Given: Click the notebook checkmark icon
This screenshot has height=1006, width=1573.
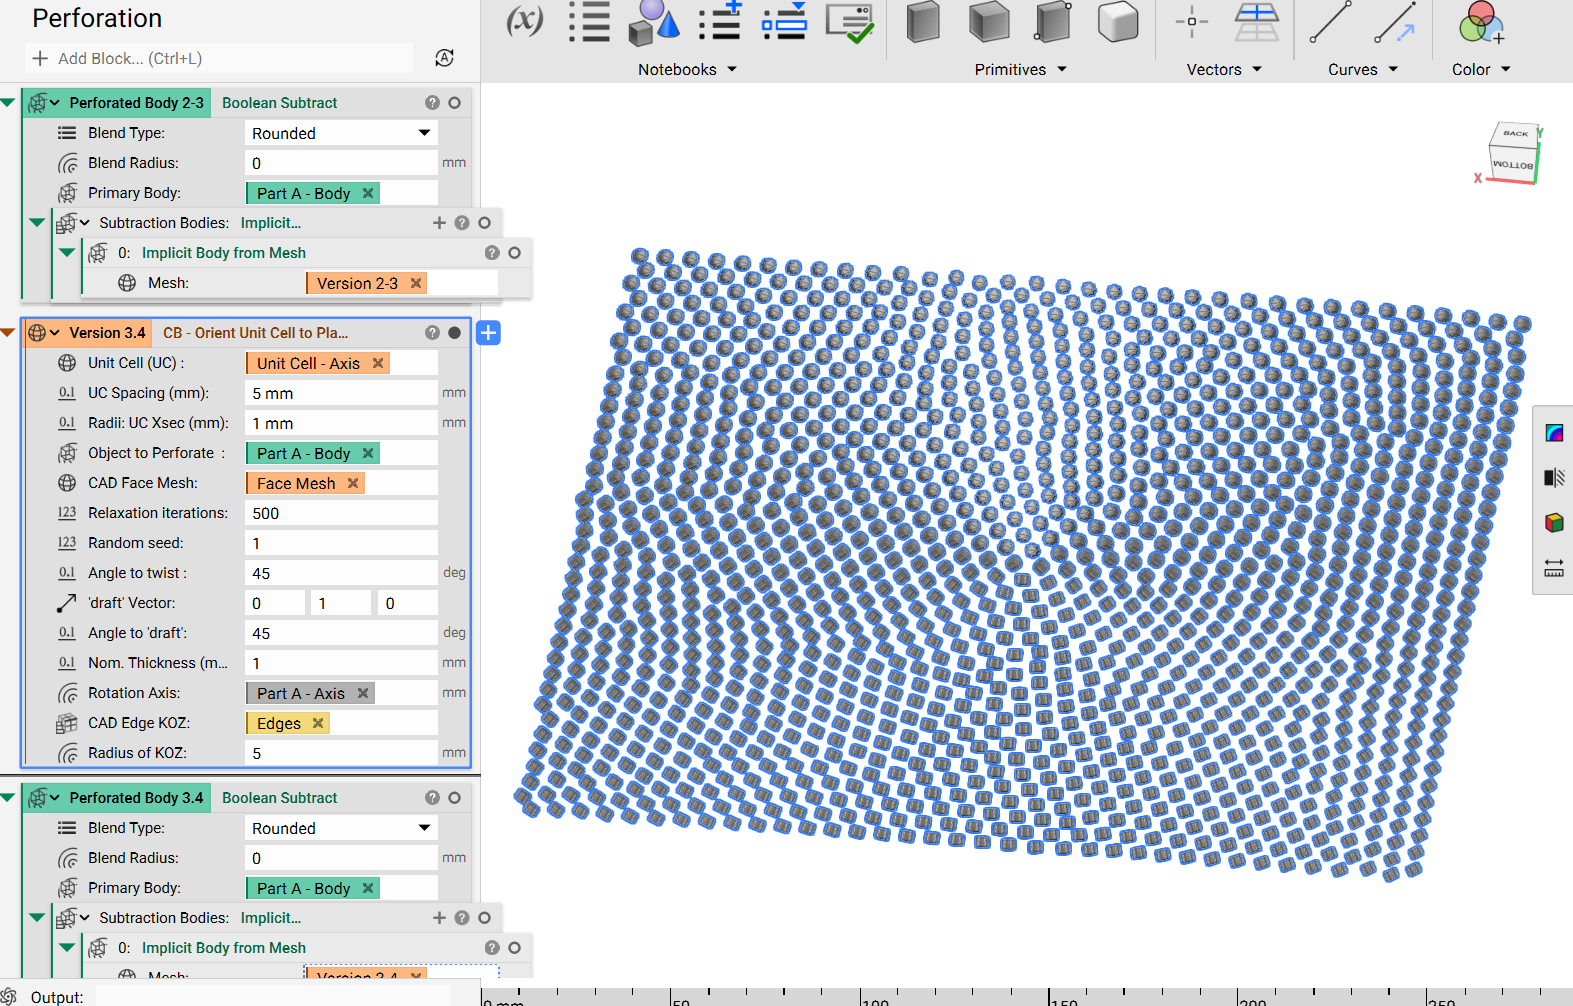Looking at the screenshot, I should click(x=850, y=23).
